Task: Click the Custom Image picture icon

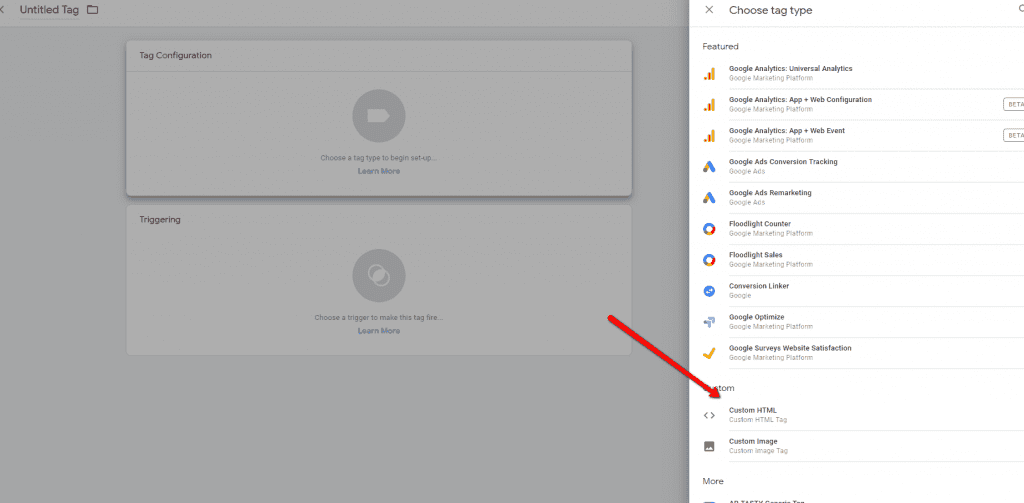Action: (709, 446)
